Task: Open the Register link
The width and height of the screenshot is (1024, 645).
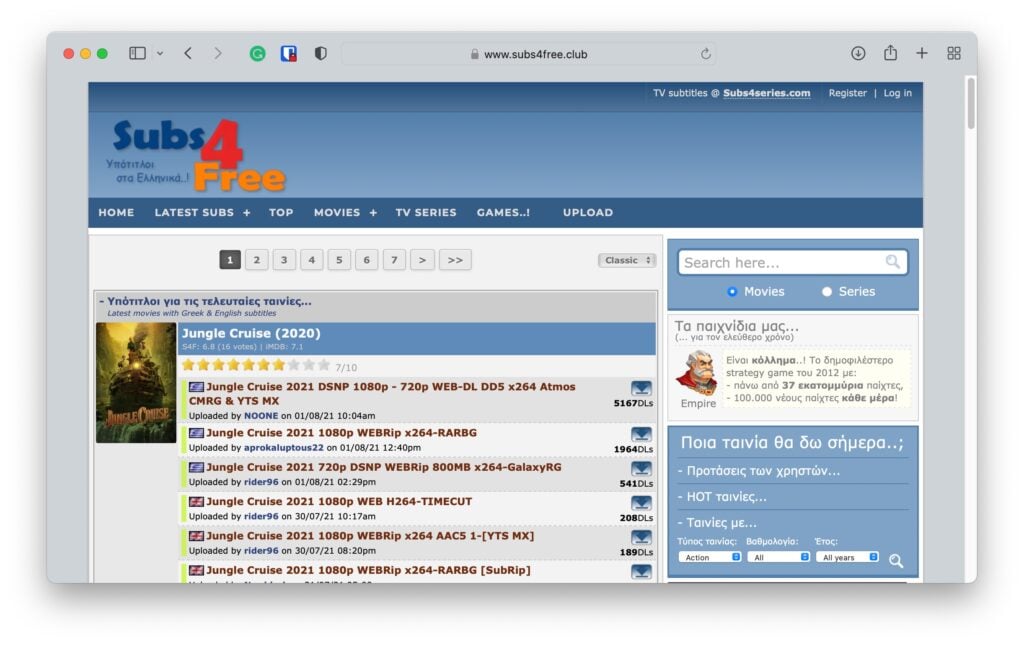Action: (847, 93)
